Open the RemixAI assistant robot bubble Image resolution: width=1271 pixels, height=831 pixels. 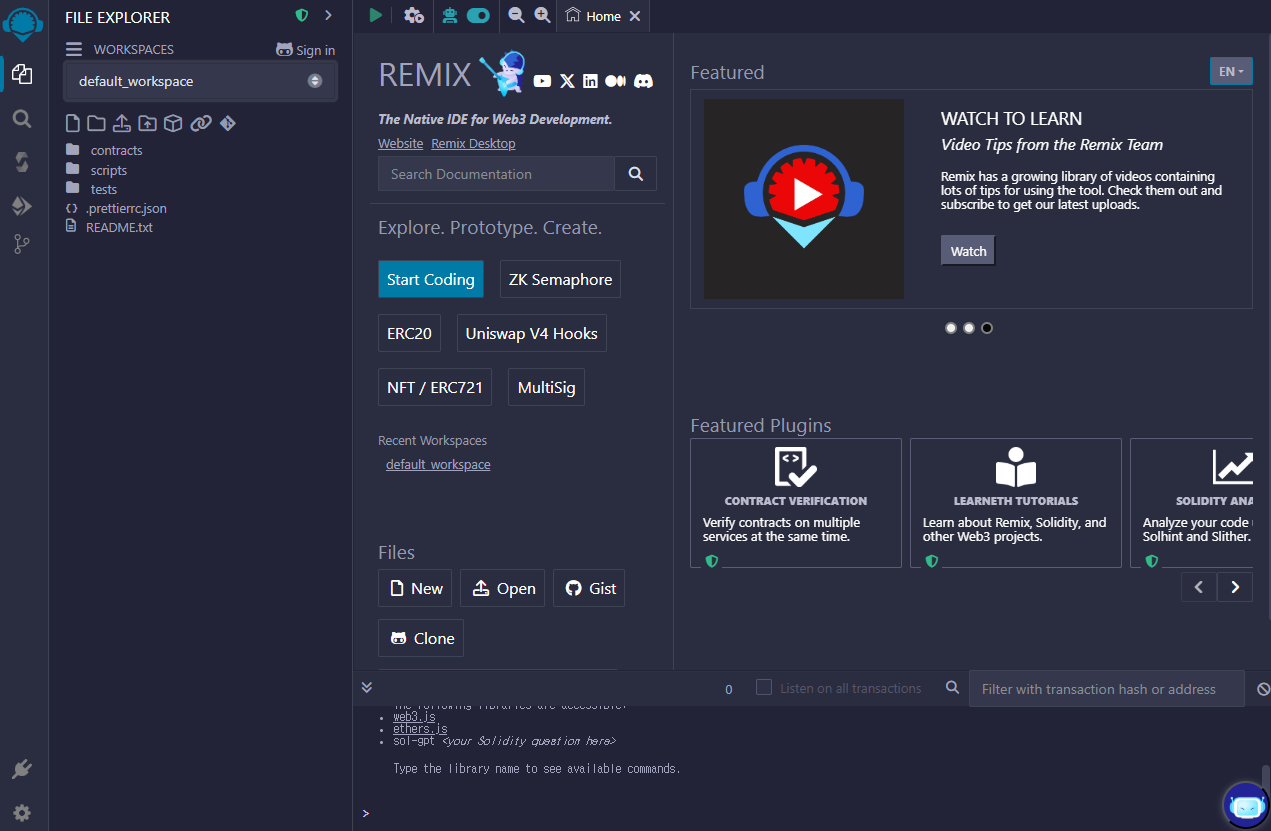tap(1246, 804)
